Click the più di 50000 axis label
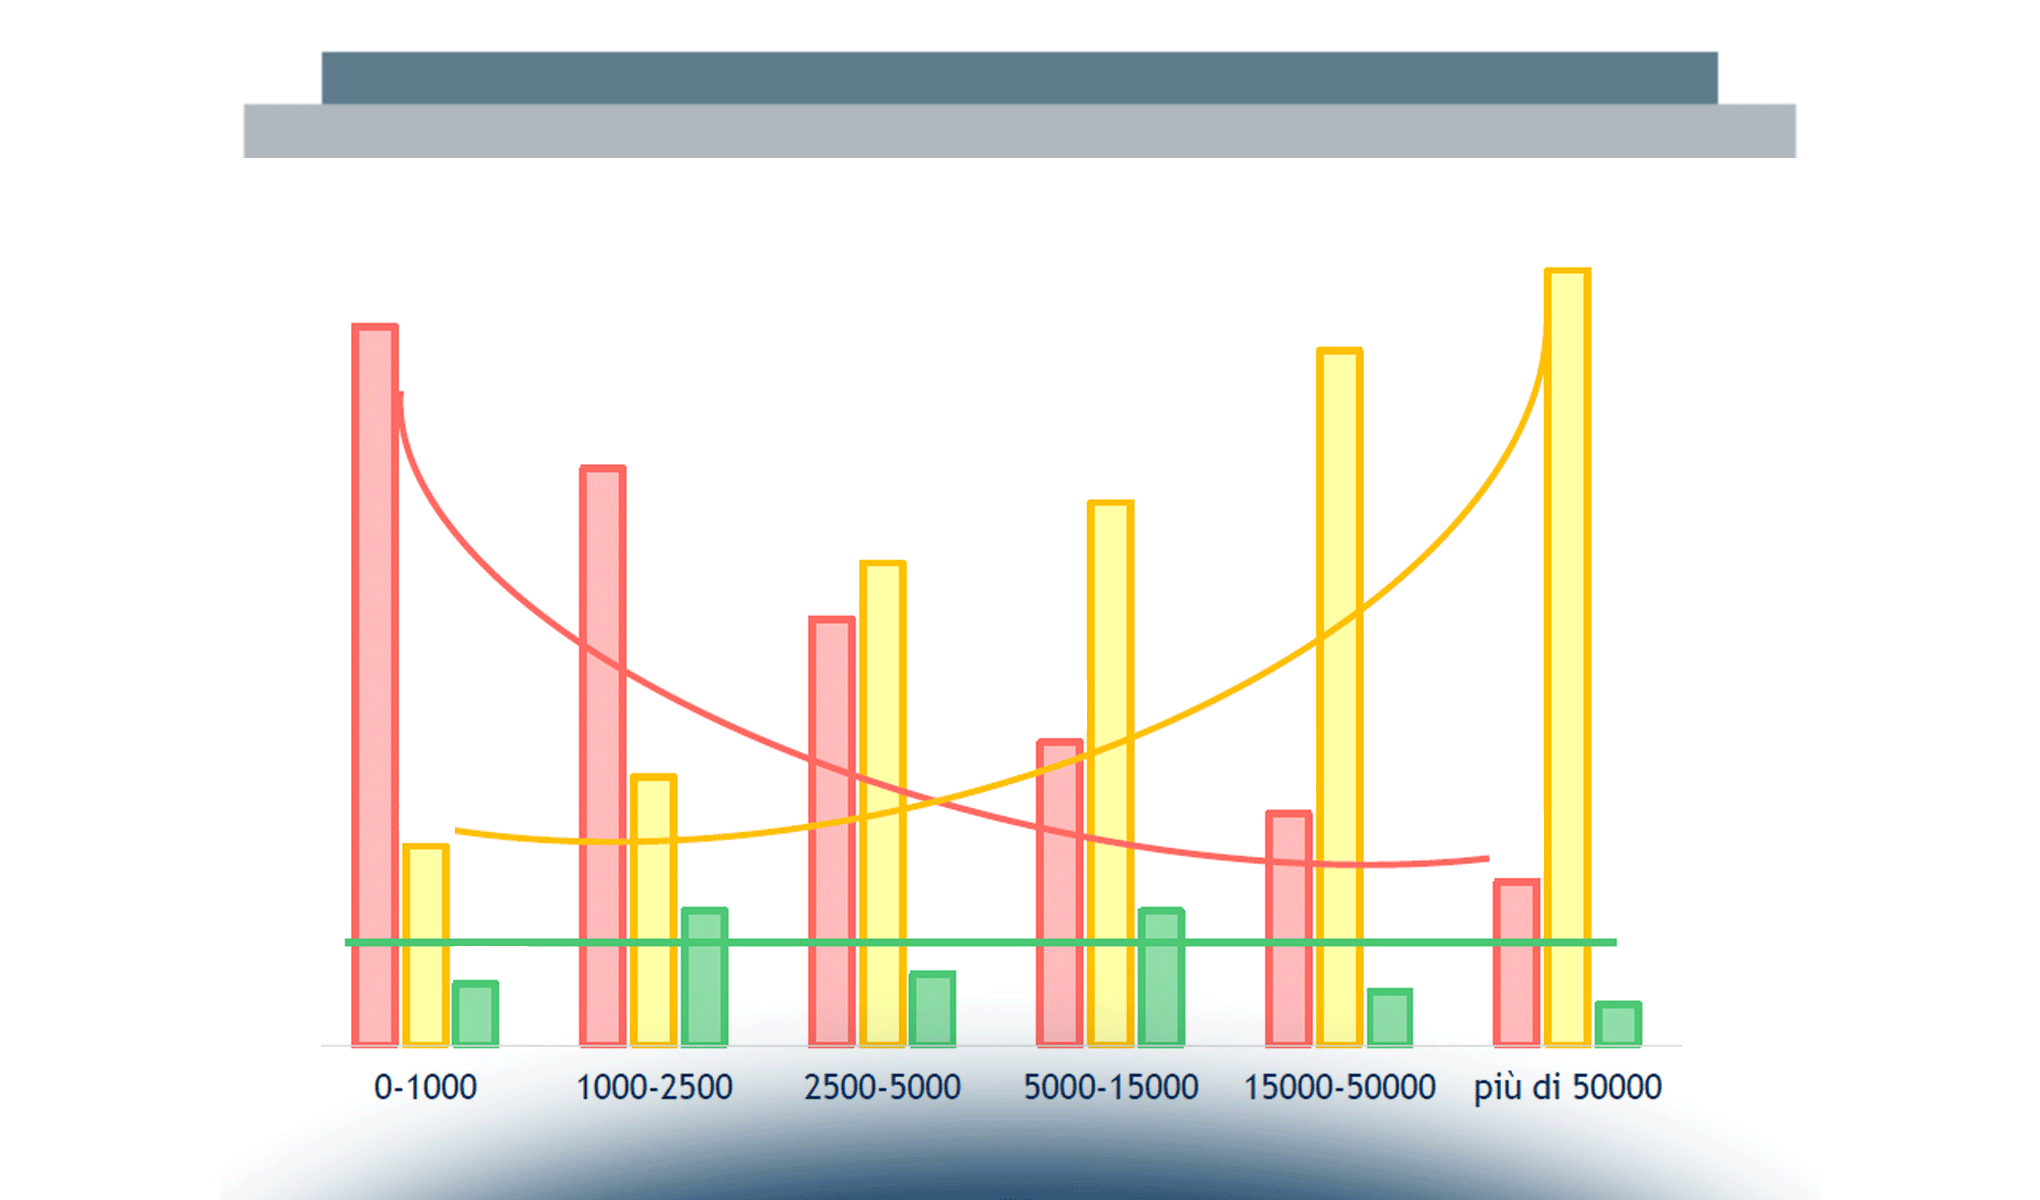The width and height of the screenshot is (2040, 1200). pos(1567,1087)
